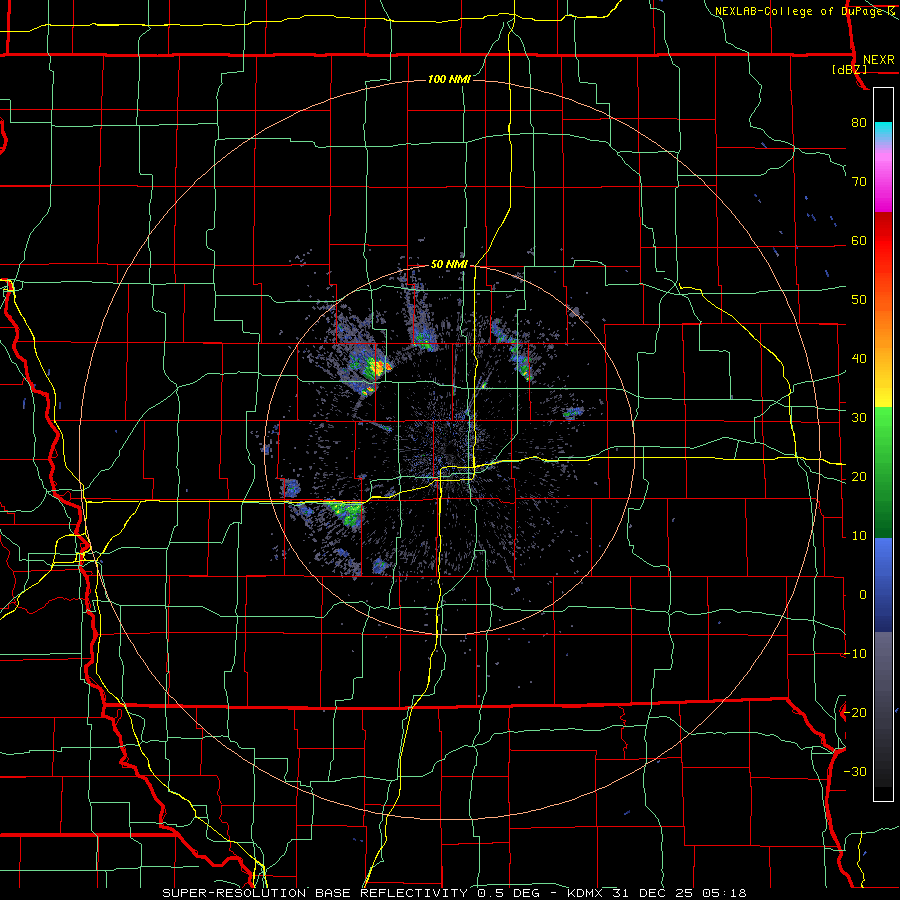Image resolution: width=900 pixels, height=900 pixels.
Task: Click the NEXLAB-College of DuPage credit text
Action: tap(805, 11)
